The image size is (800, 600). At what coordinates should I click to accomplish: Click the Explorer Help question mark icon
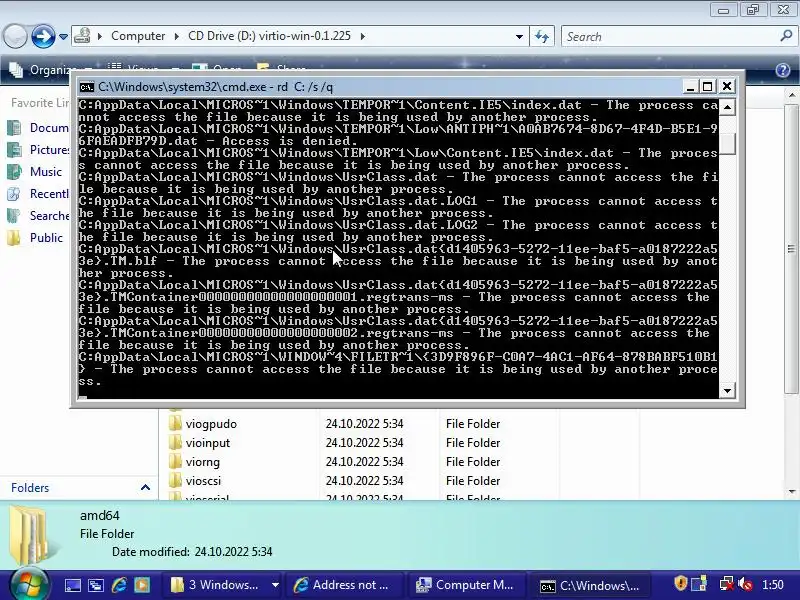783,70
